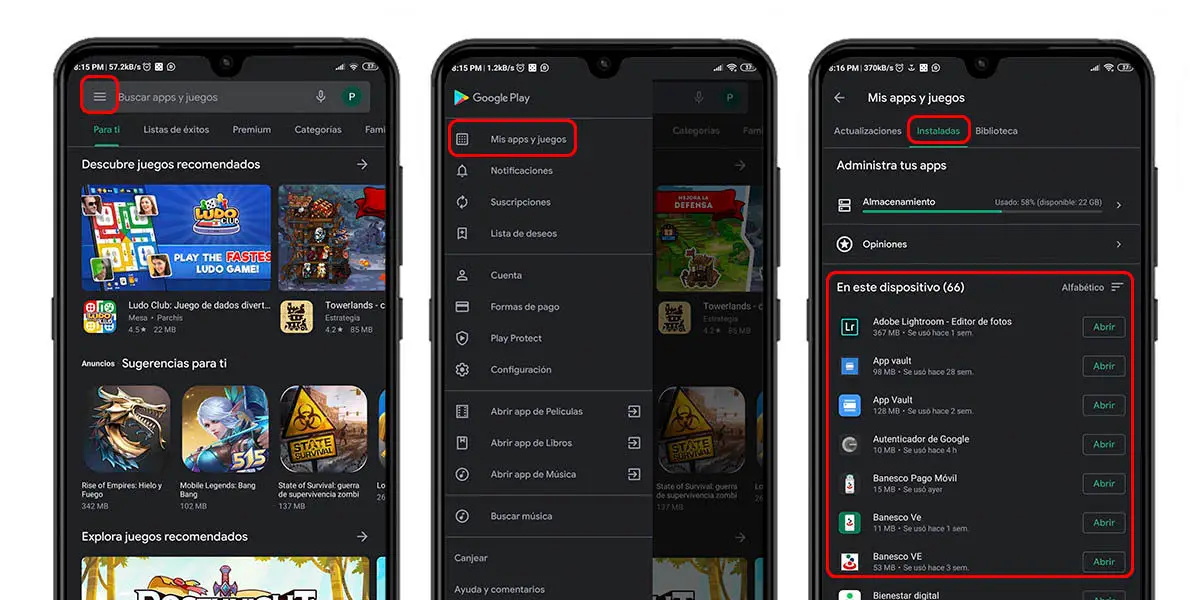Select the Para ti tab
The image size is (1200, 600).
106,130
